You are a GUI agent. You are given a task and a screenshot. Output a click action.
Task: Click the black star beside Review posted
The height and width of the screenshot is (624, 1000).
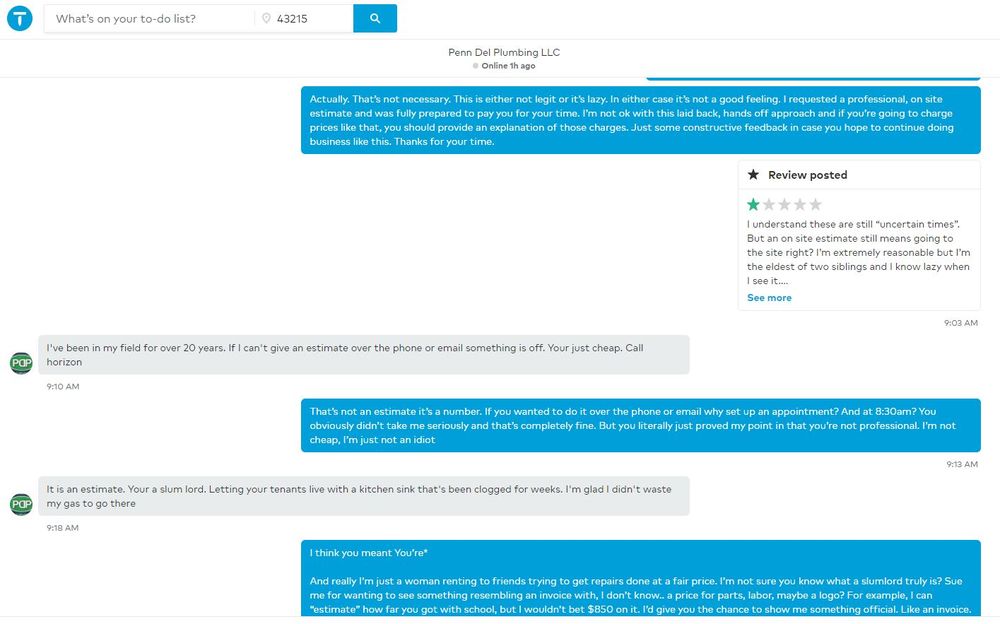[x=754, y=175]
